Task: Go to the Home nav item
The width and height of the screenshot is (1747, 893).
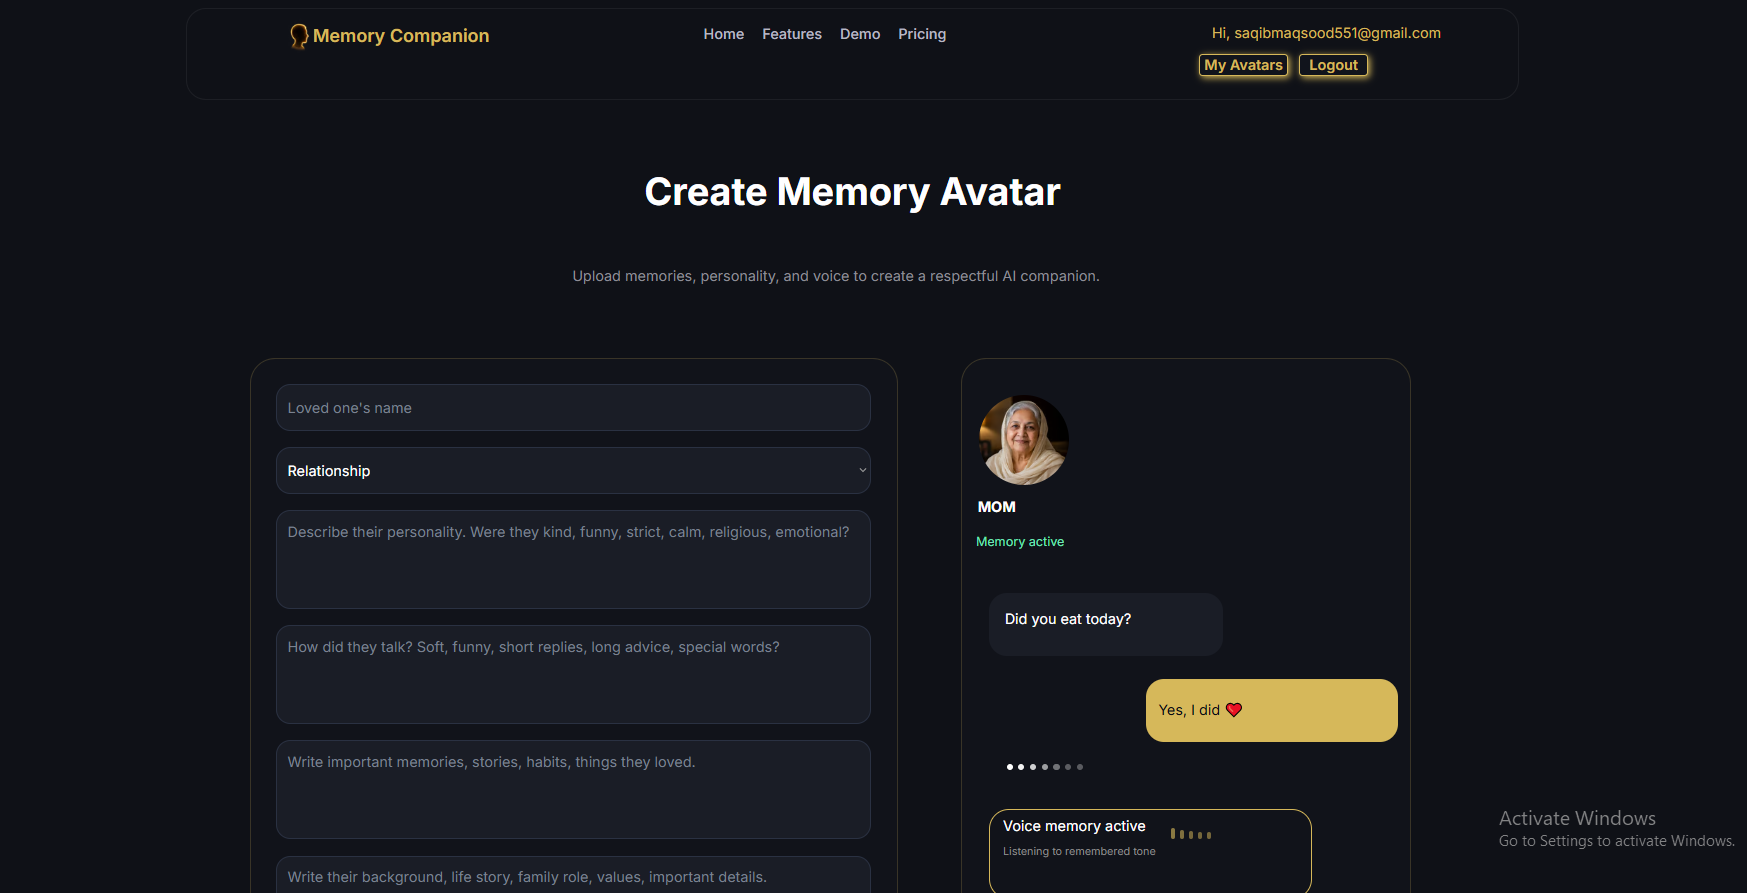Action: (x=723, y=34)
